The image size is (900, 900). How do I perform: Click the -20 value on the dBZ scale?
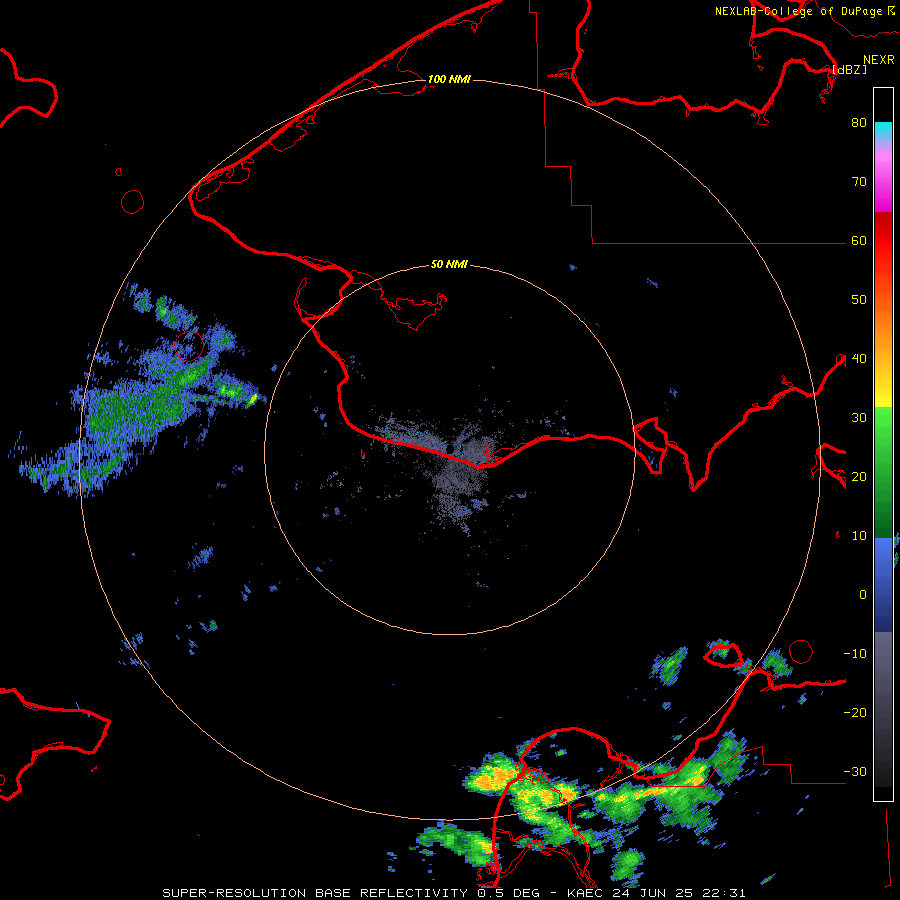(855, 712)
